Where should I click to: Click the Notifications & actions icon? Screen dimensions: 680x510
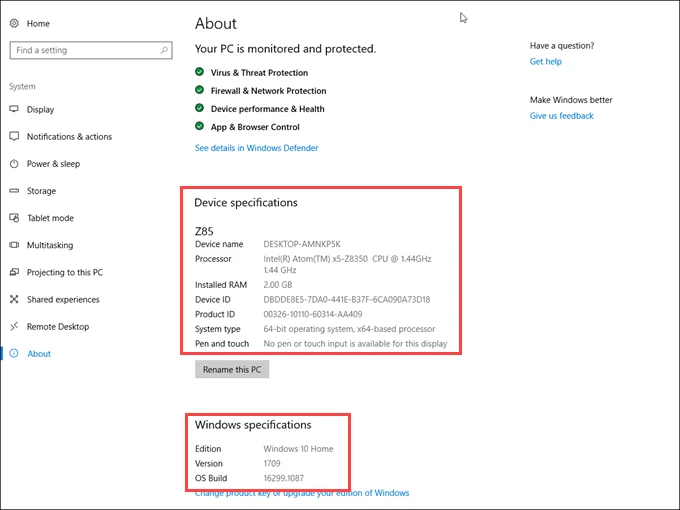pos(14,137)
